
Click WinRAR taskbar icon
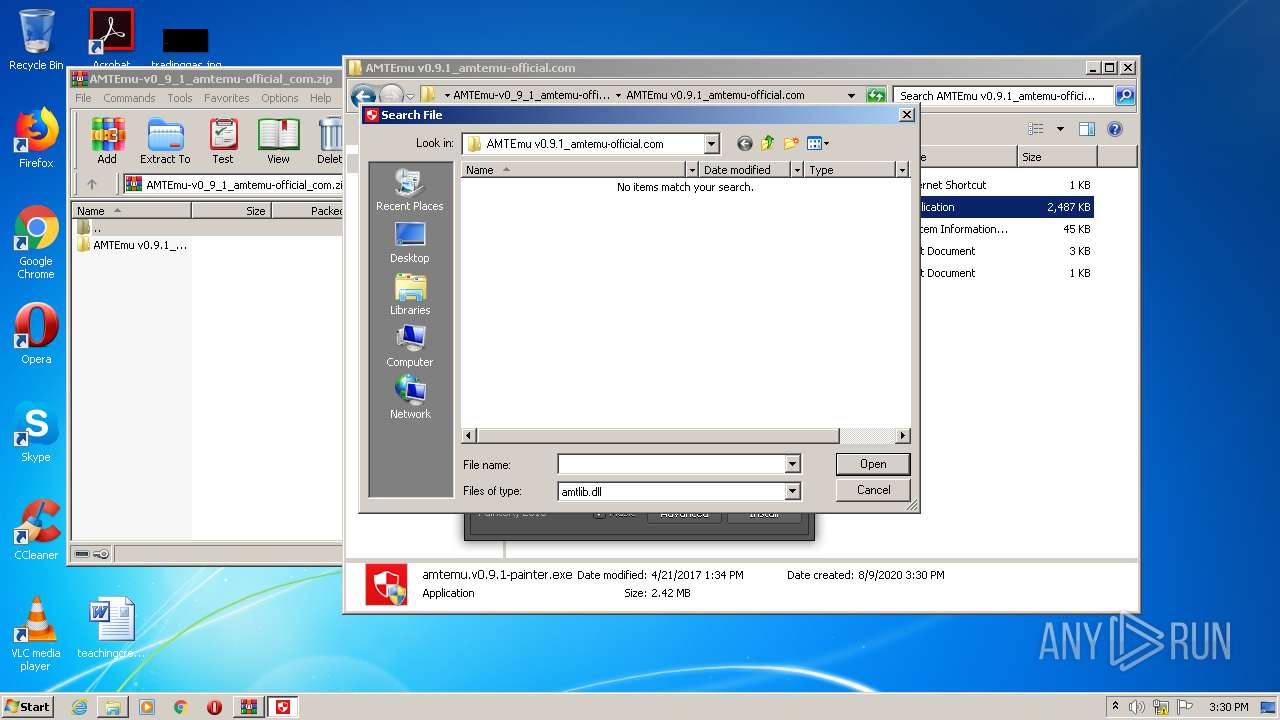[248, 707]
